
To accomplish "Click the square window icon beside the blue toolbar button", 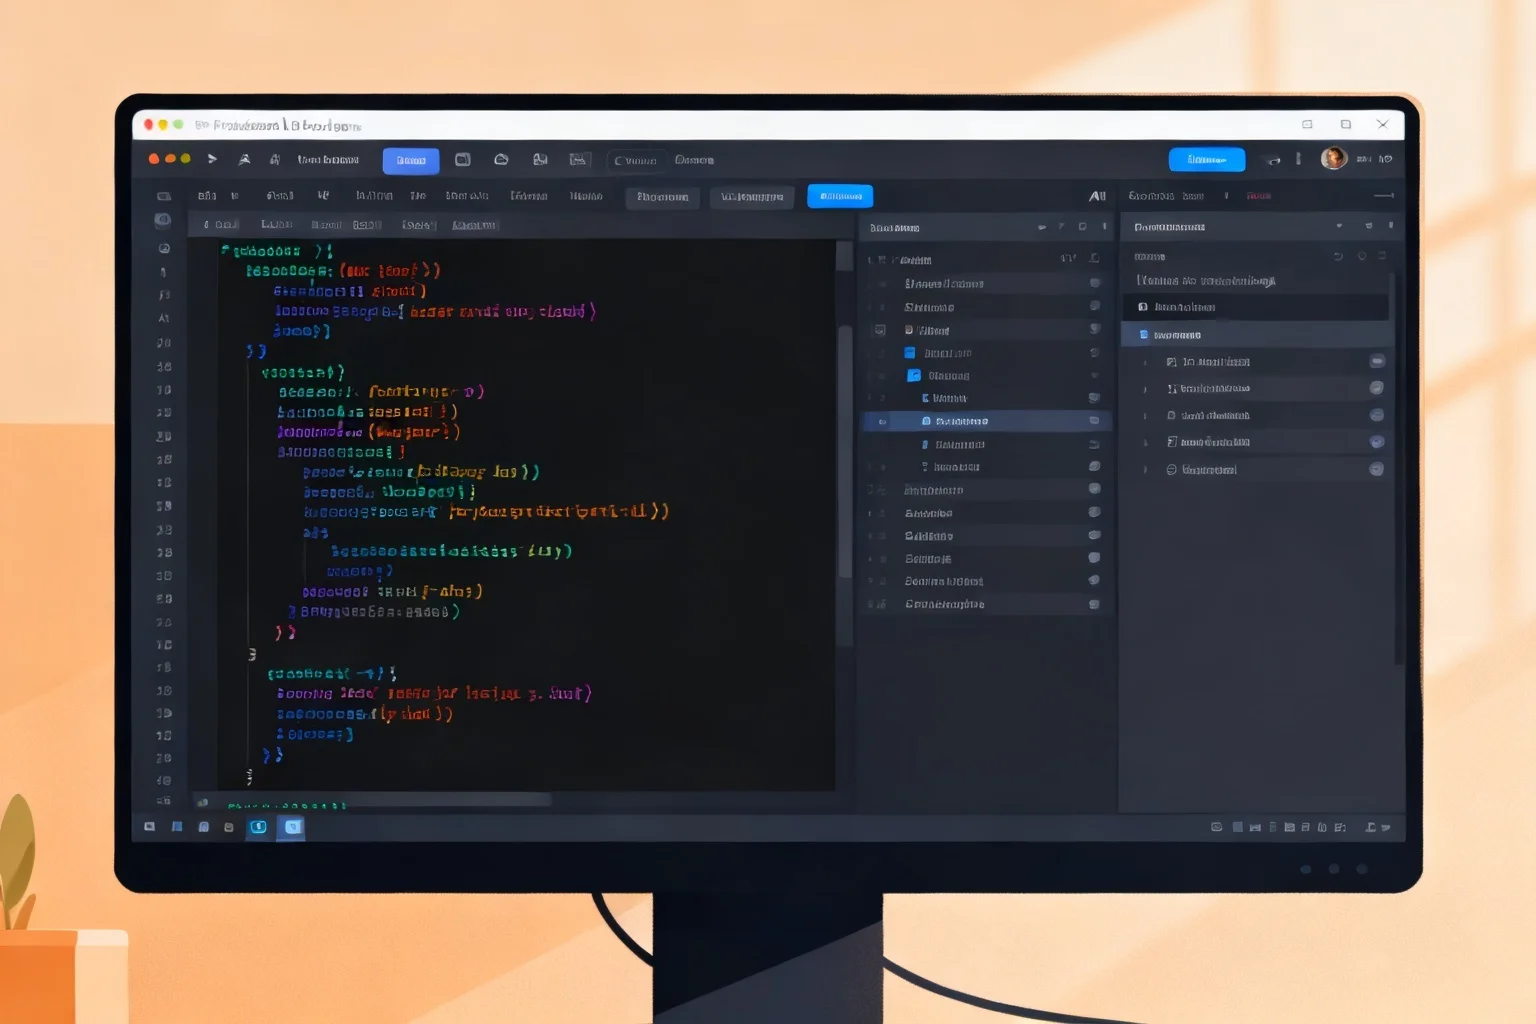I will pyautogui.click(x=463, y=160).
